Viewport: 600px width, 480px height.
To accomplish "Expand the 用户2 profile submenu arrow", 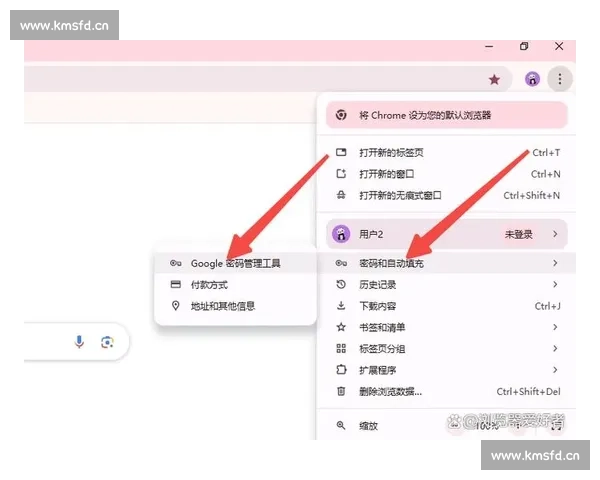I will 555,234.
